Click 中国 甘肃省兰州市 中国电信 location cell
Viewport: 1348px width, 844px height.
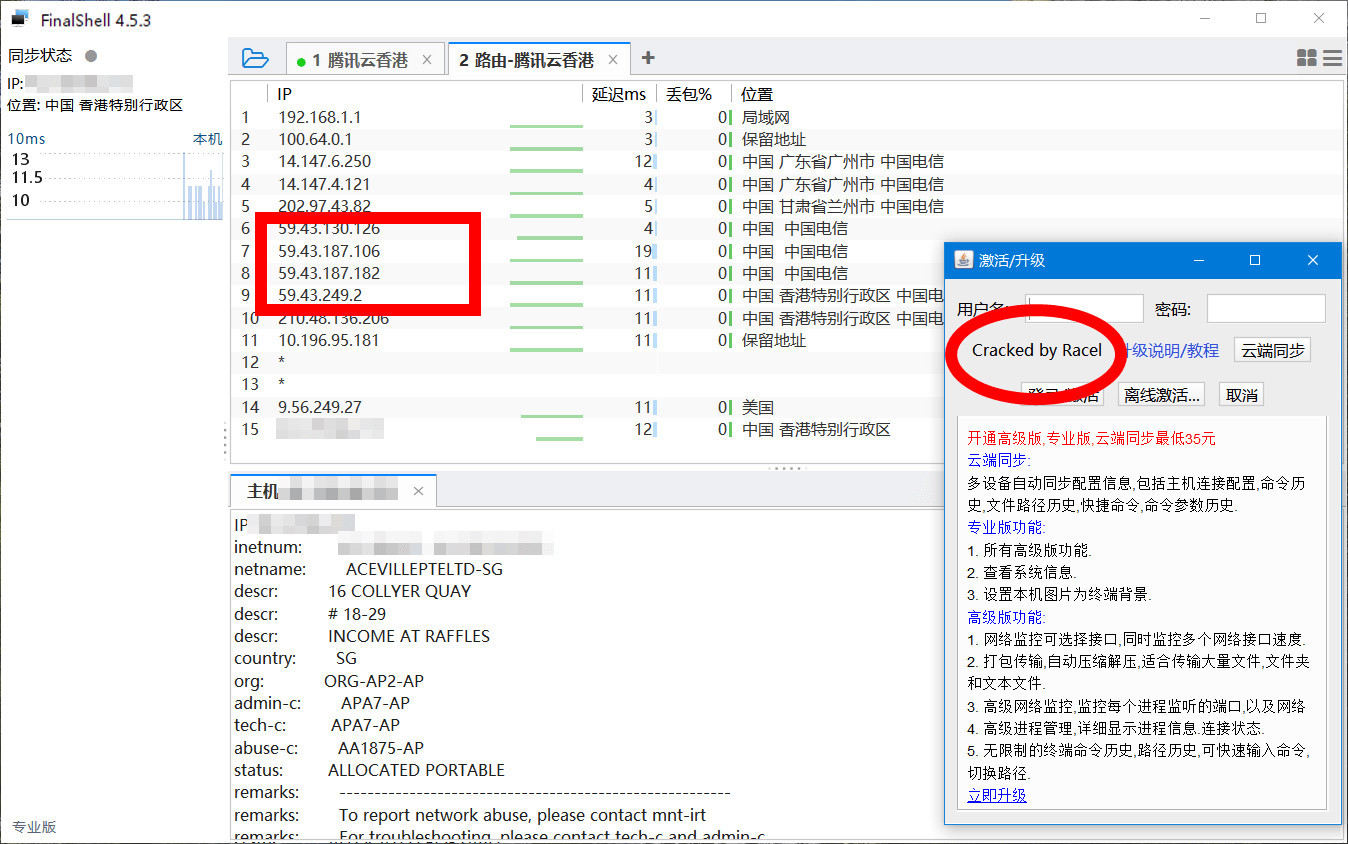[843, 206]
